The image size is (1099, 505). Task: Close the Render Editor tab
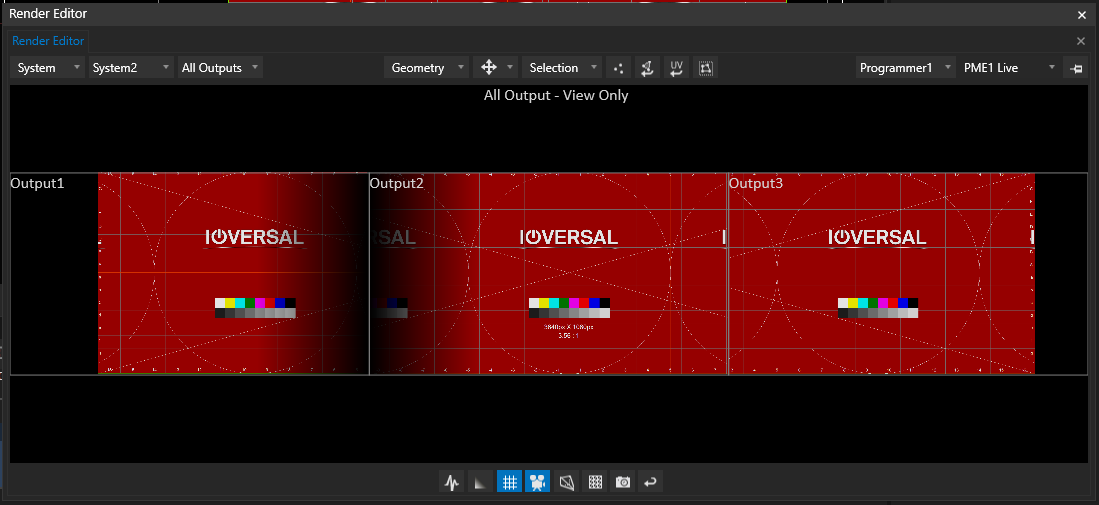[x=1080, y=41]
